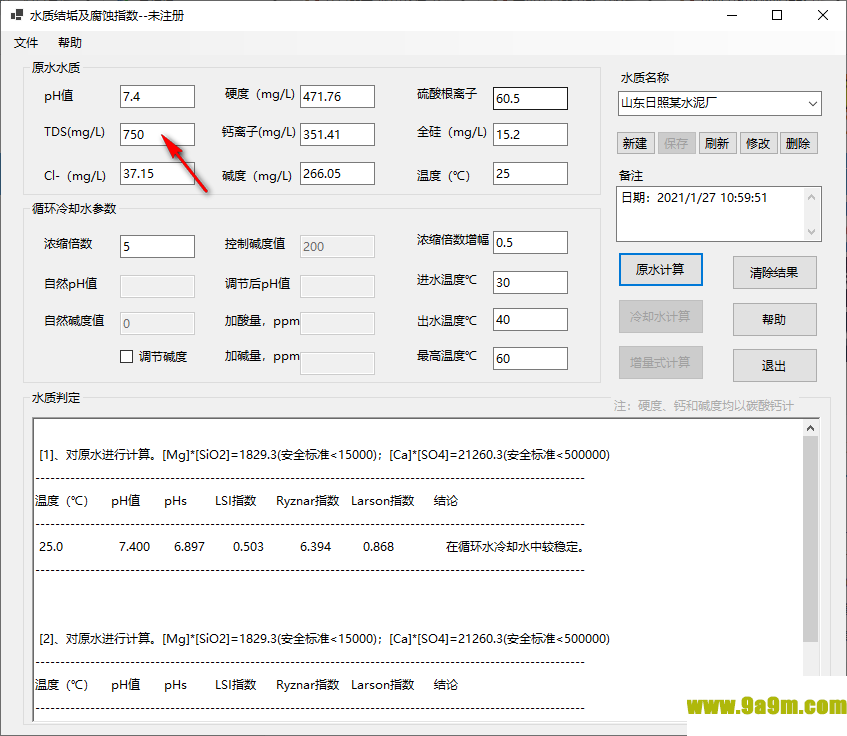The width and height of the screenshot is (847, 736).
Task: Tick the 调节碱度 checkbox
Action: [x=126, y=356]
